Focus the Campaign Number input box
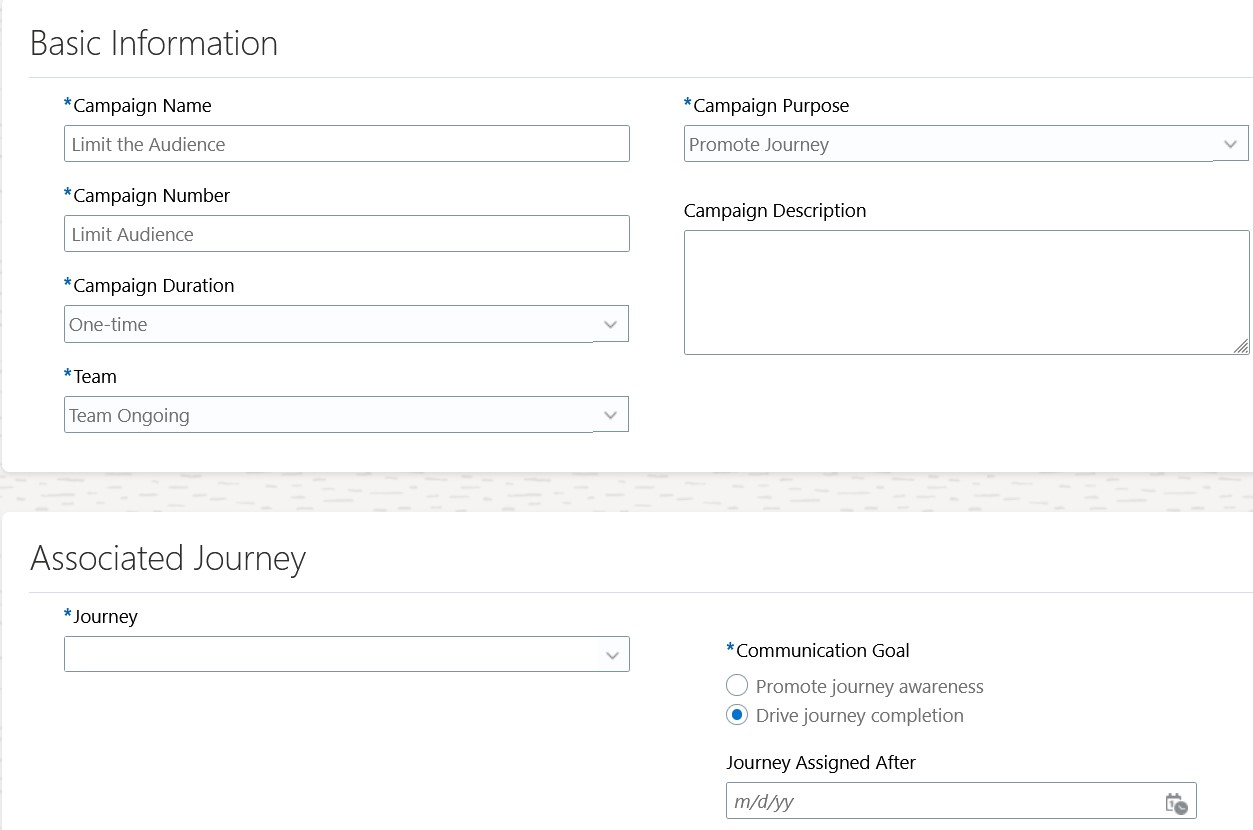 pos(346,234)
